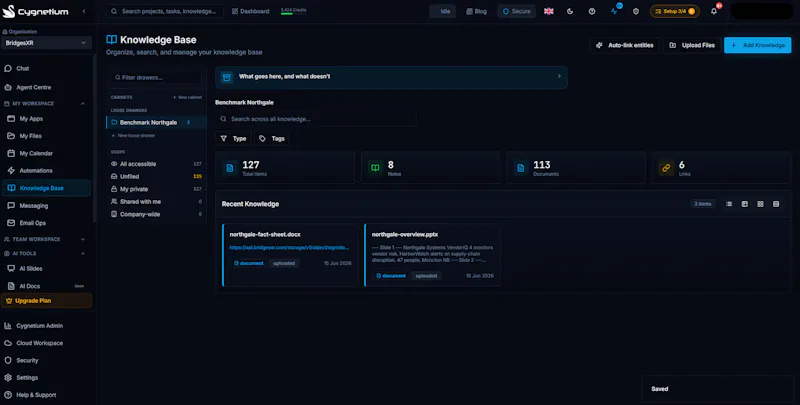Collapse the AI Tools section
Screen dimensions: 800x405
[83, 254]
